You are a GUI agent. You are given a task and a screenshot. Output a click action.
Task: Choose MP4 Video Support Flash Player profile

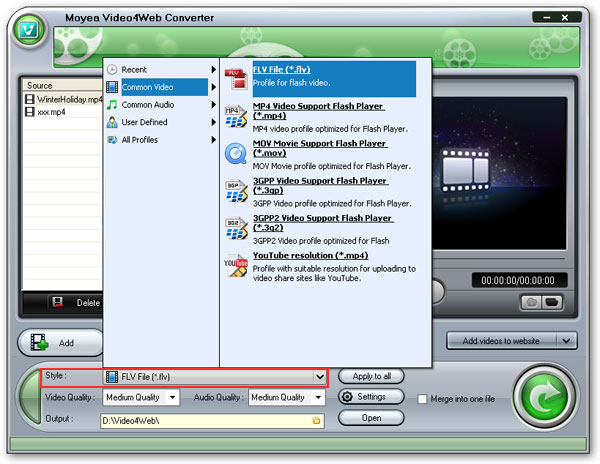(x=320, y=117)
